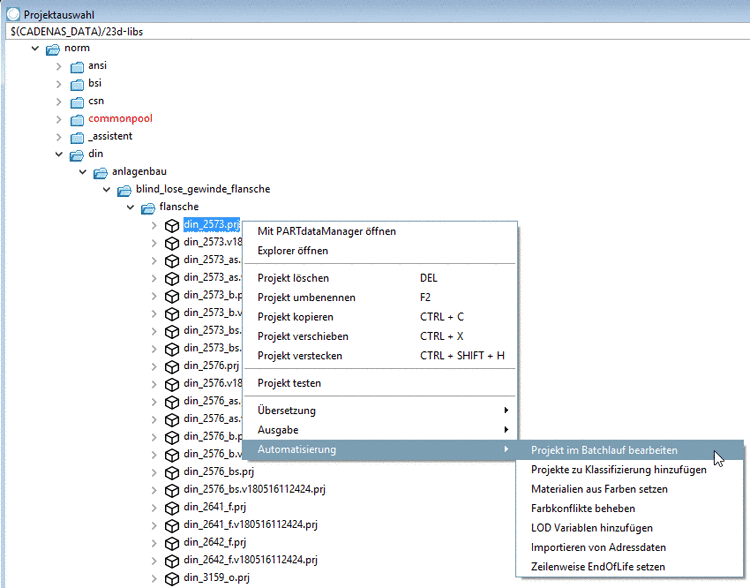Expand the din_3159_o.prj project node
Image resolution: width=750 pixels, height=588 pixels.
click(x=154, y=579)
